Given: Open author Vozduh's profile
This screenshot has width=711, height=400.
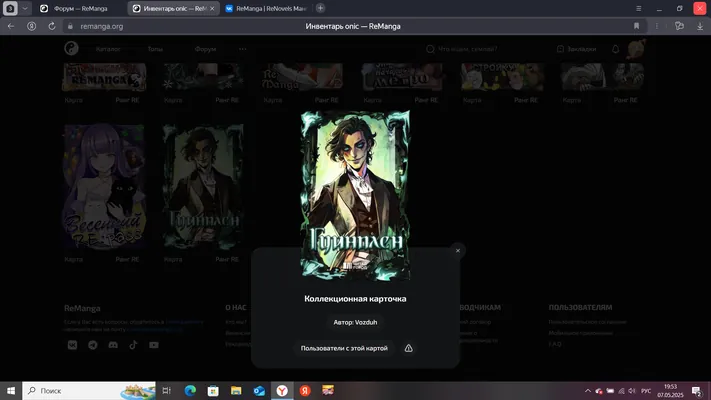Looking at the screenshot, I should click(355, 322).
